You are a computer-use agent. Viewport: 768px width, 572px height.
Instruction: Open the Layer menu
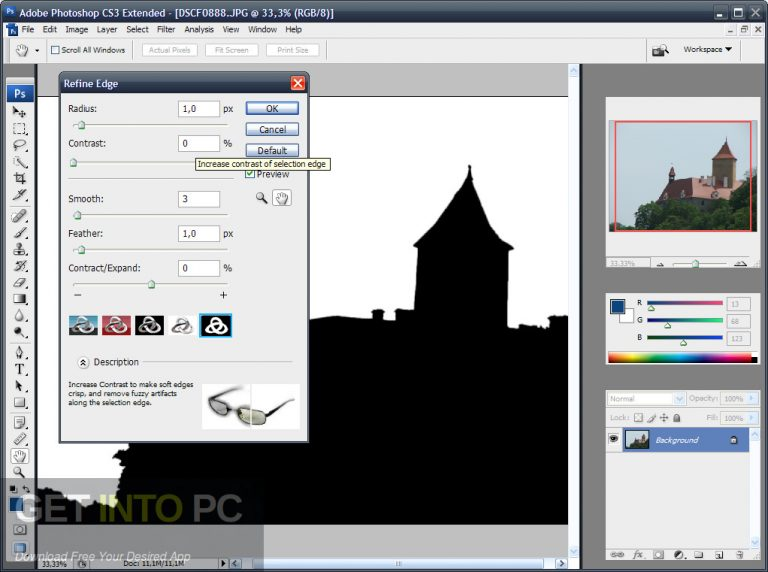107,29
